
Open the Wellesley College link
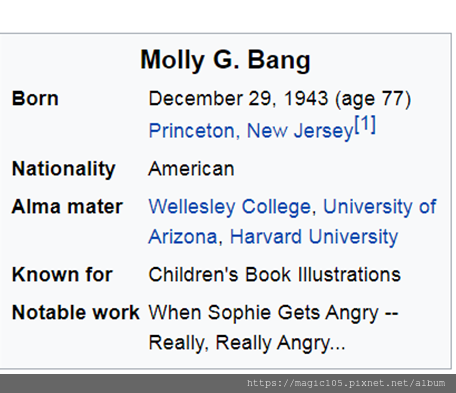click(x=229, y=207)
